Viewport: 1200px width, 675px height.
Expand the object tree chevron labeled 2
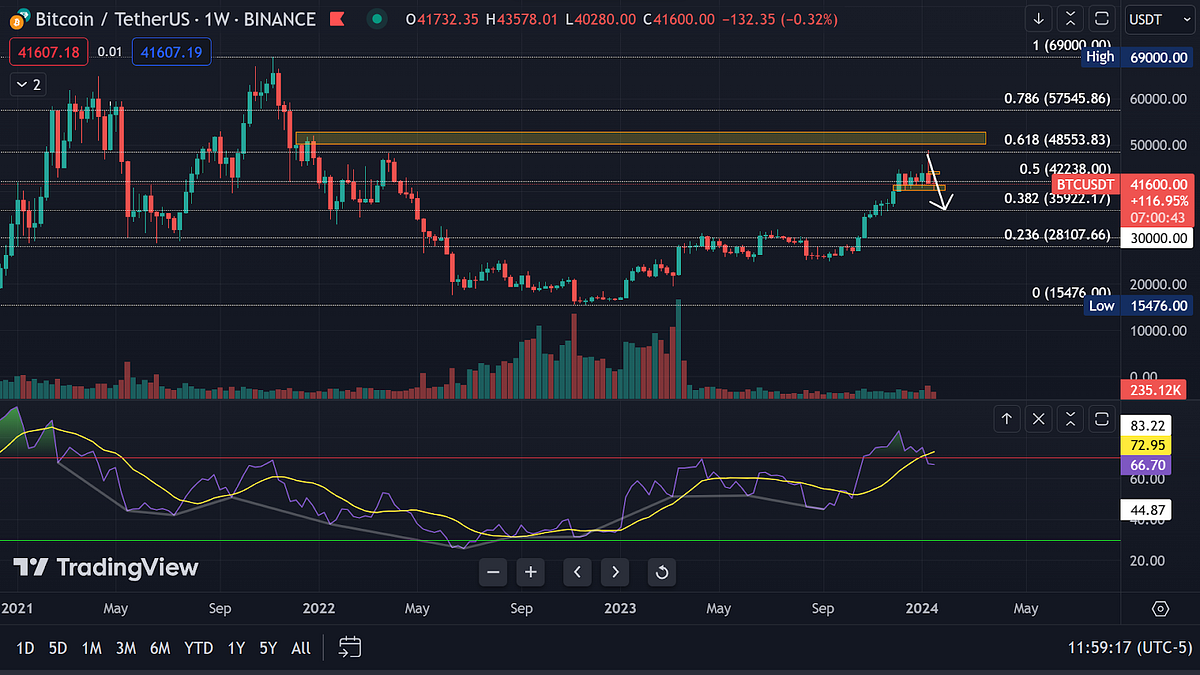pos(26,84)
